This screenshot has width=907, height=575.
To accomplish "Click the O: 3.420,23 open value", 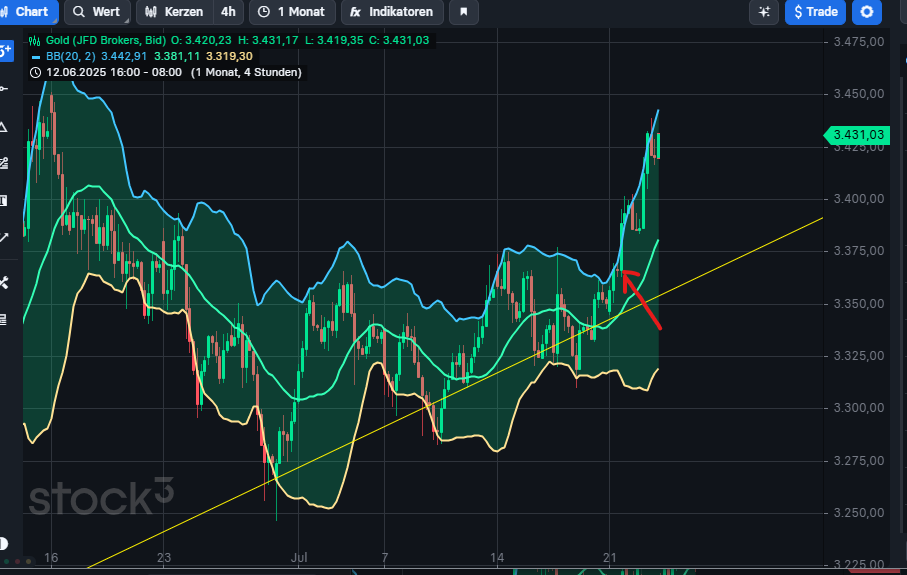I will pyautogui.click(x=201, y=40).
